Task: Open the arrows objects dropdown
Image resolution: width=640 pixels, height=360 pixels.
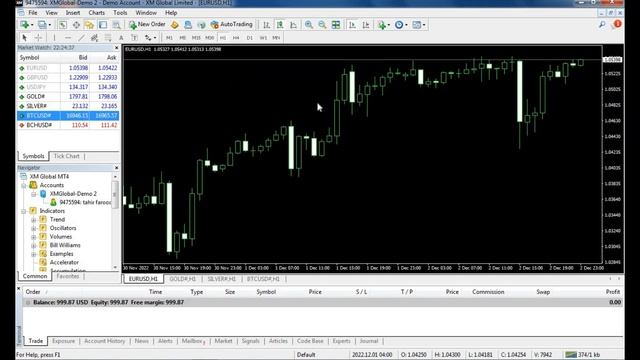Action: pyautogui.click(x=155, y=38)
